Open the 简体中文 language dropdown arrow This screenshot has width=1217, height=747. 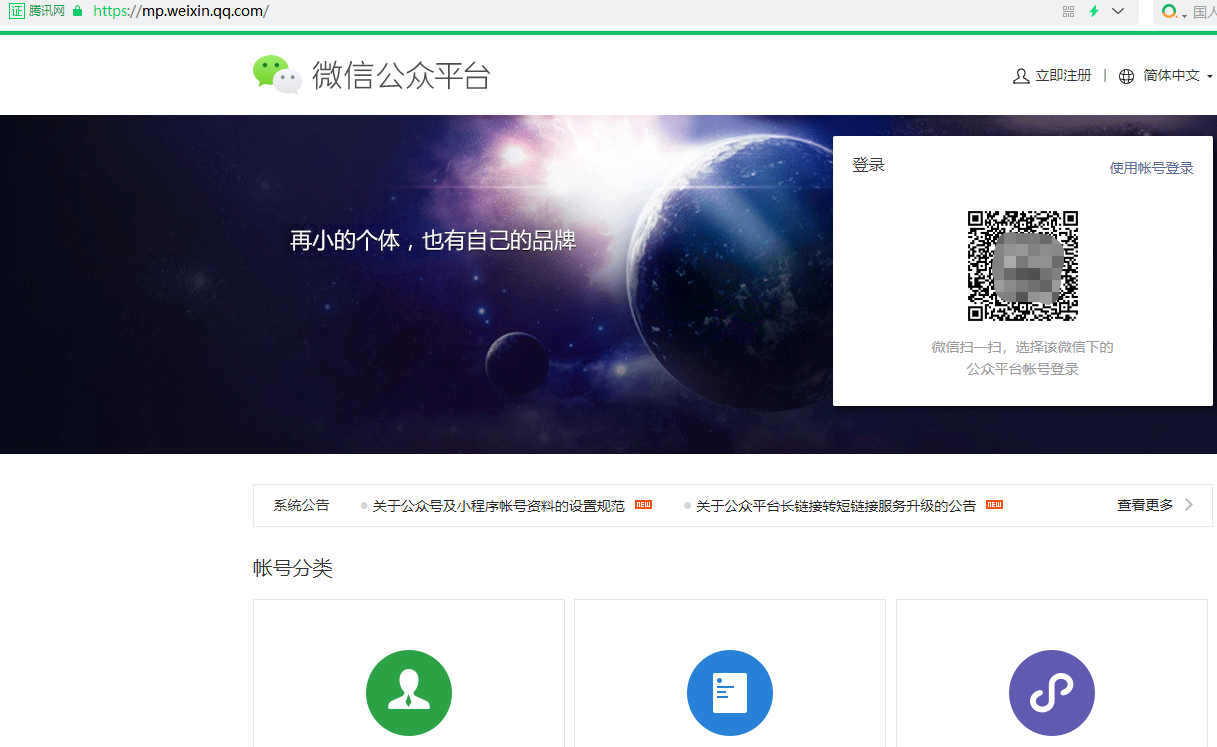(x=1210, y=77)
